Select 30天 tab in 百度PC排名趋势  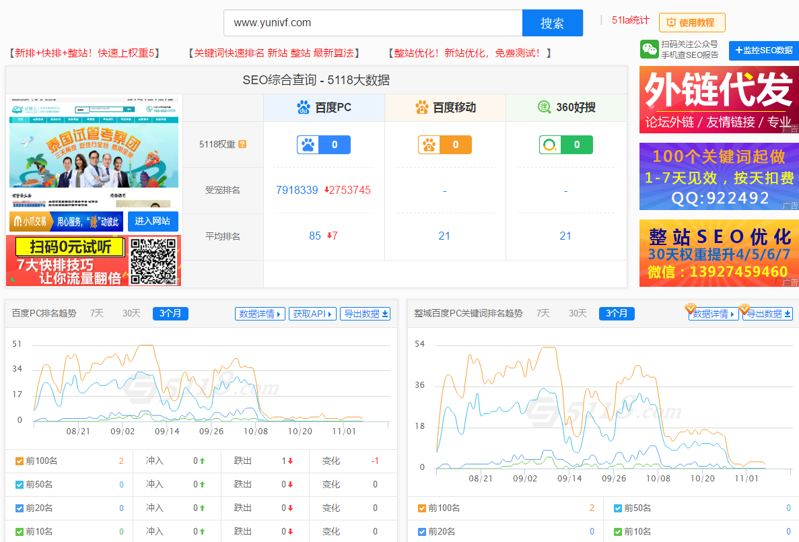click(x=131, y=313)
